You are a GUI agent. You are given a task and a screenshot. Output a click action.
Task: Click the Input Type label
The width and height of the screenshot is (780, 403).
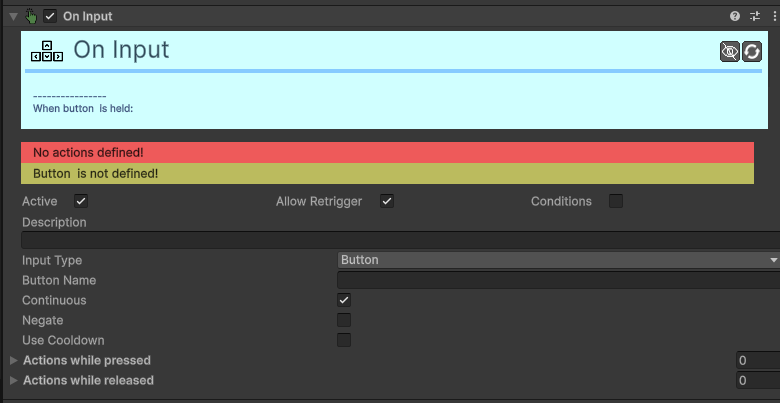pyautogui.click(x=52, y=260)
